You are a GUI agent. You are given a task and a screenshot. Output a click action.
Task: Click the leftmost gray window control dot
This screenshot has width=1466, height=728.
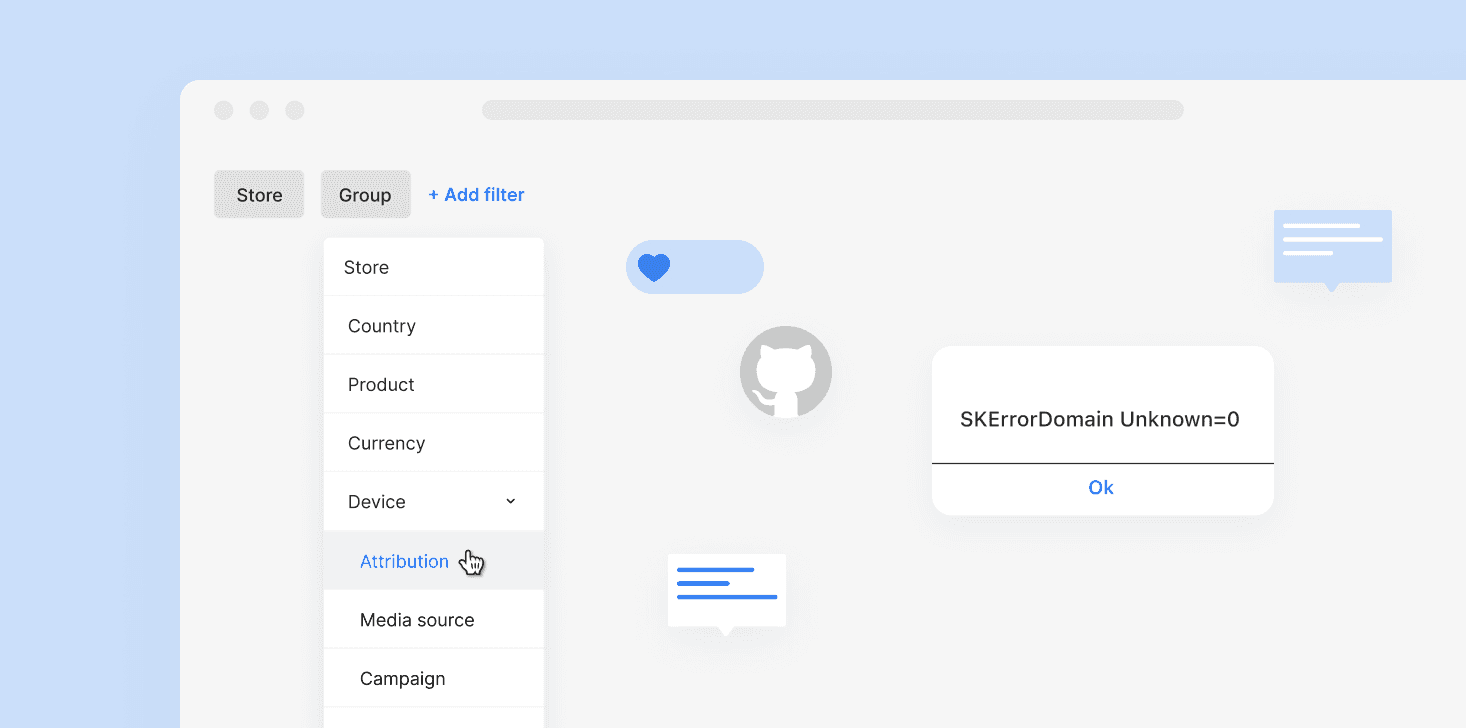[224, 110]
